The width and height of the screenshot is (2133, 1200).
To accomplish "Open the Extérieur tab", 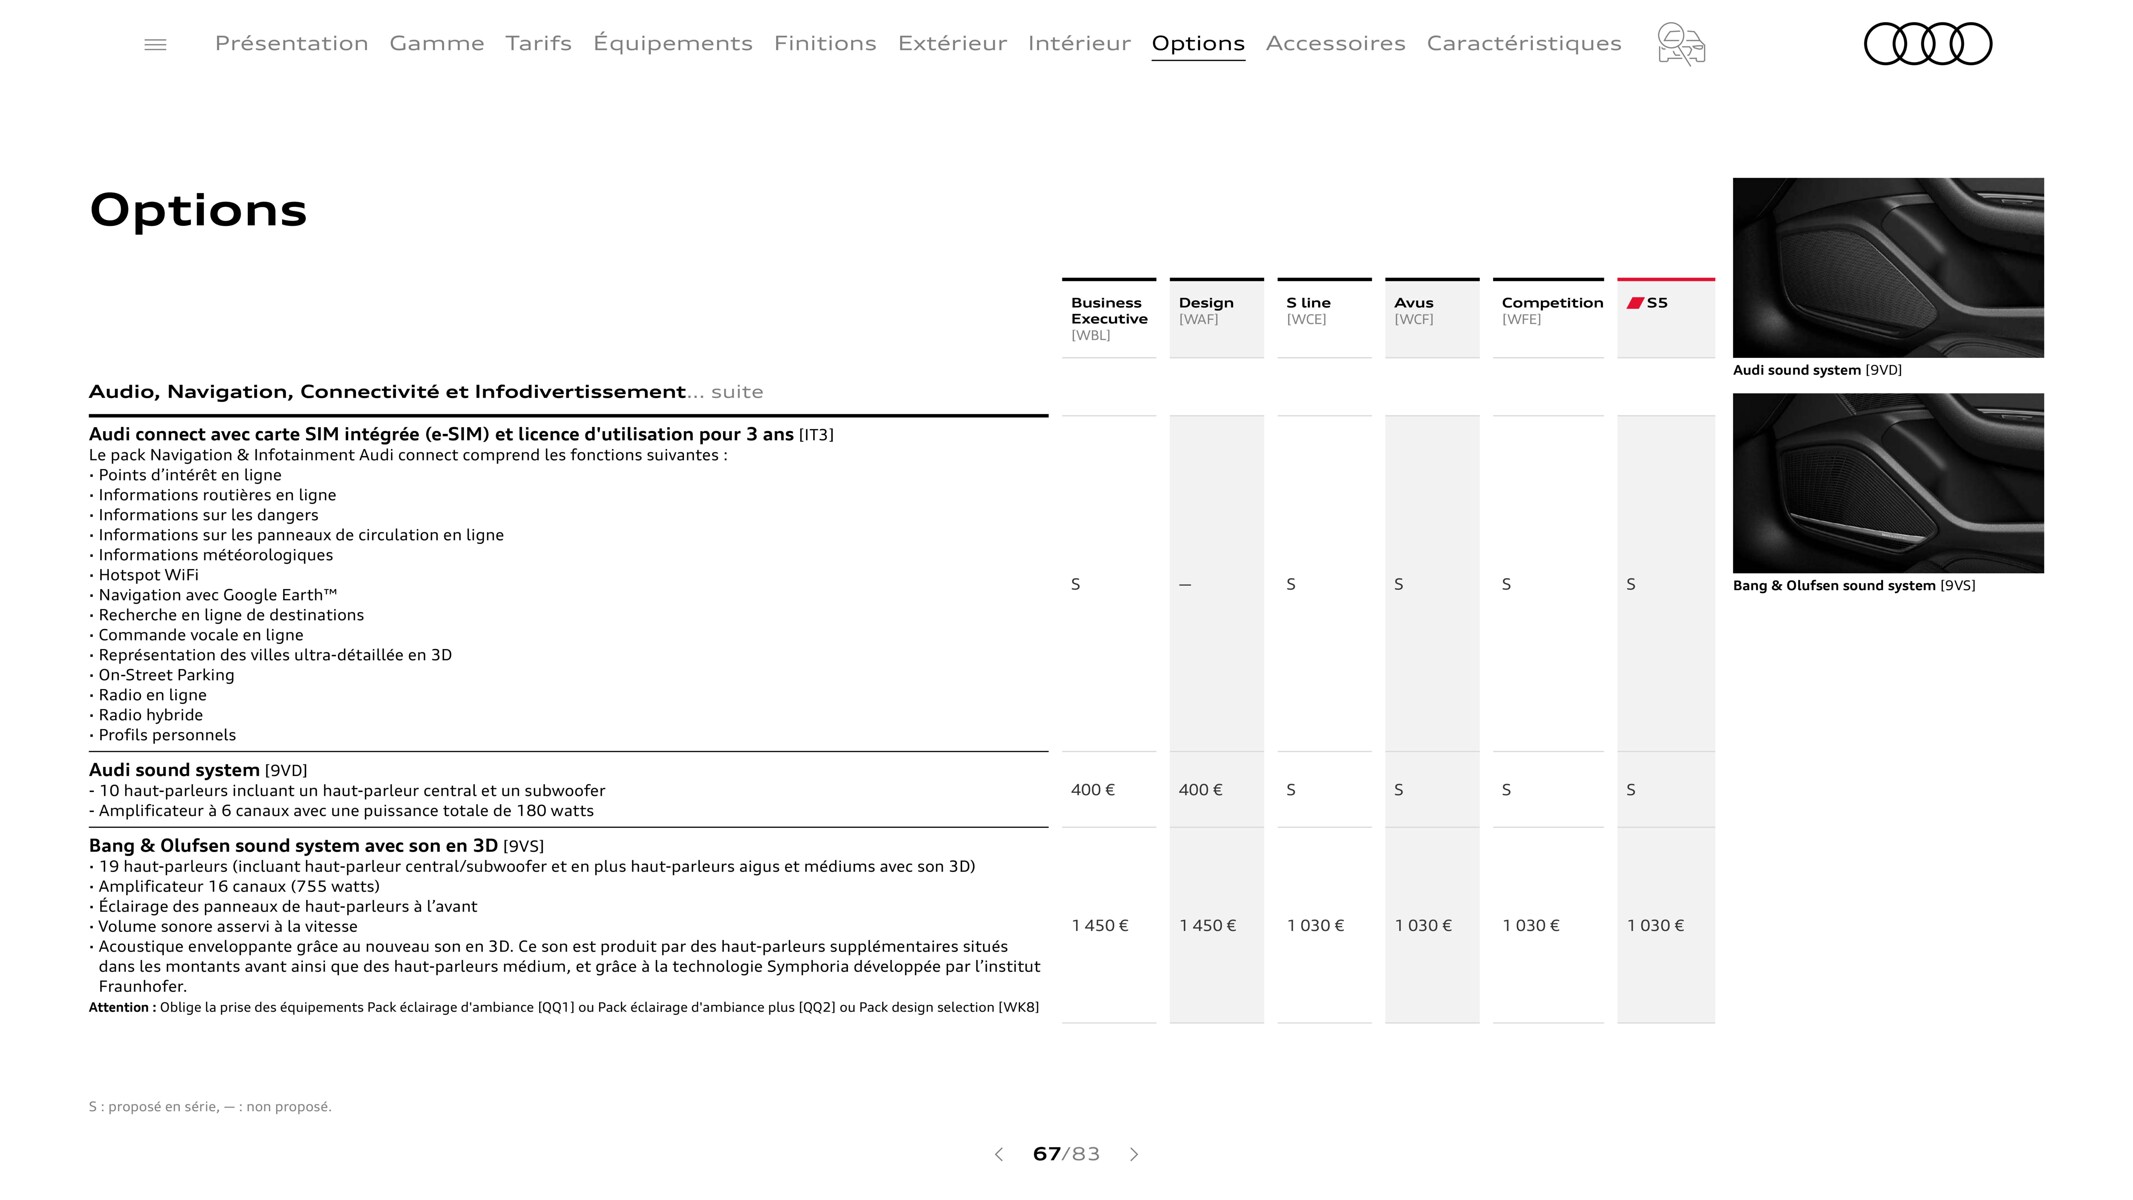I will (x=952, y=43).
